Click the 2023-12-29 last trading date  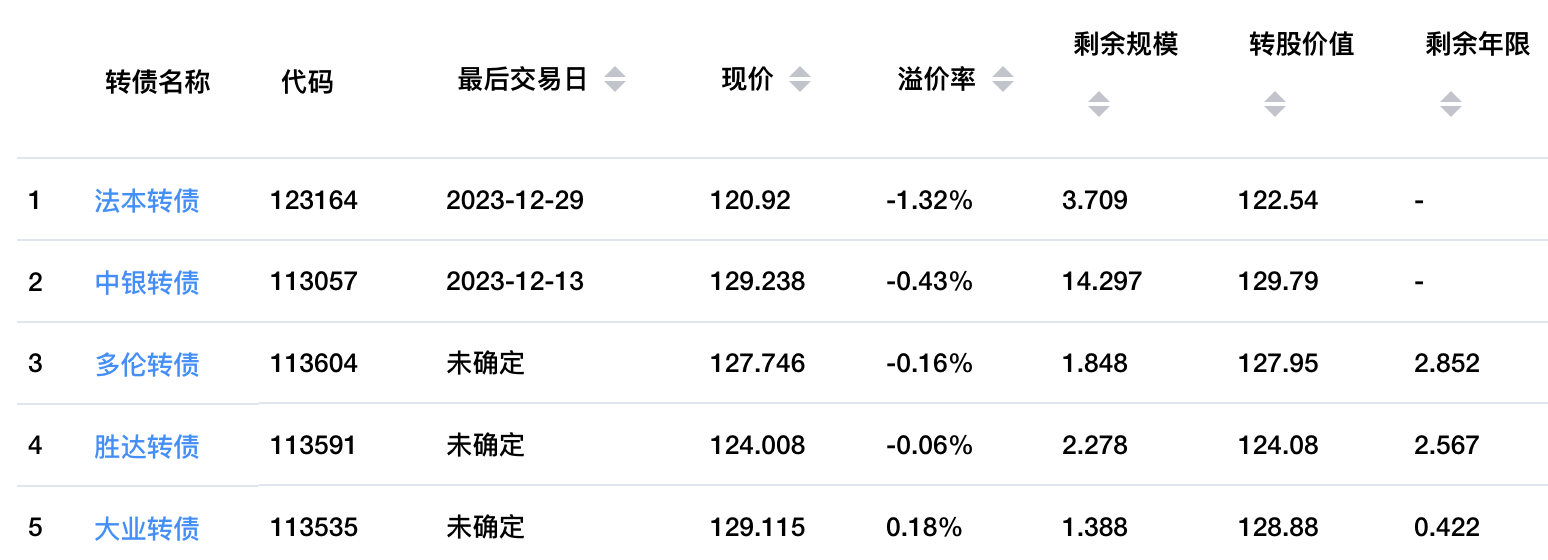tap(514, 201)
